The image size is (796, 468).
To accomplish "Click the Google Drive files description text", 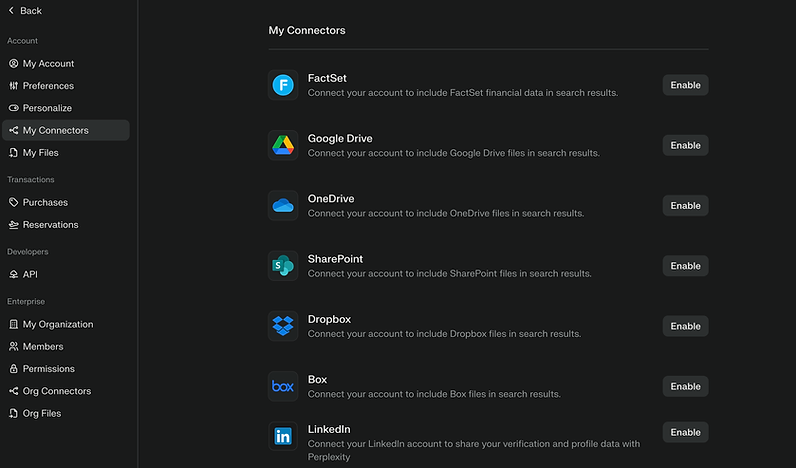I will pos(454,153).
